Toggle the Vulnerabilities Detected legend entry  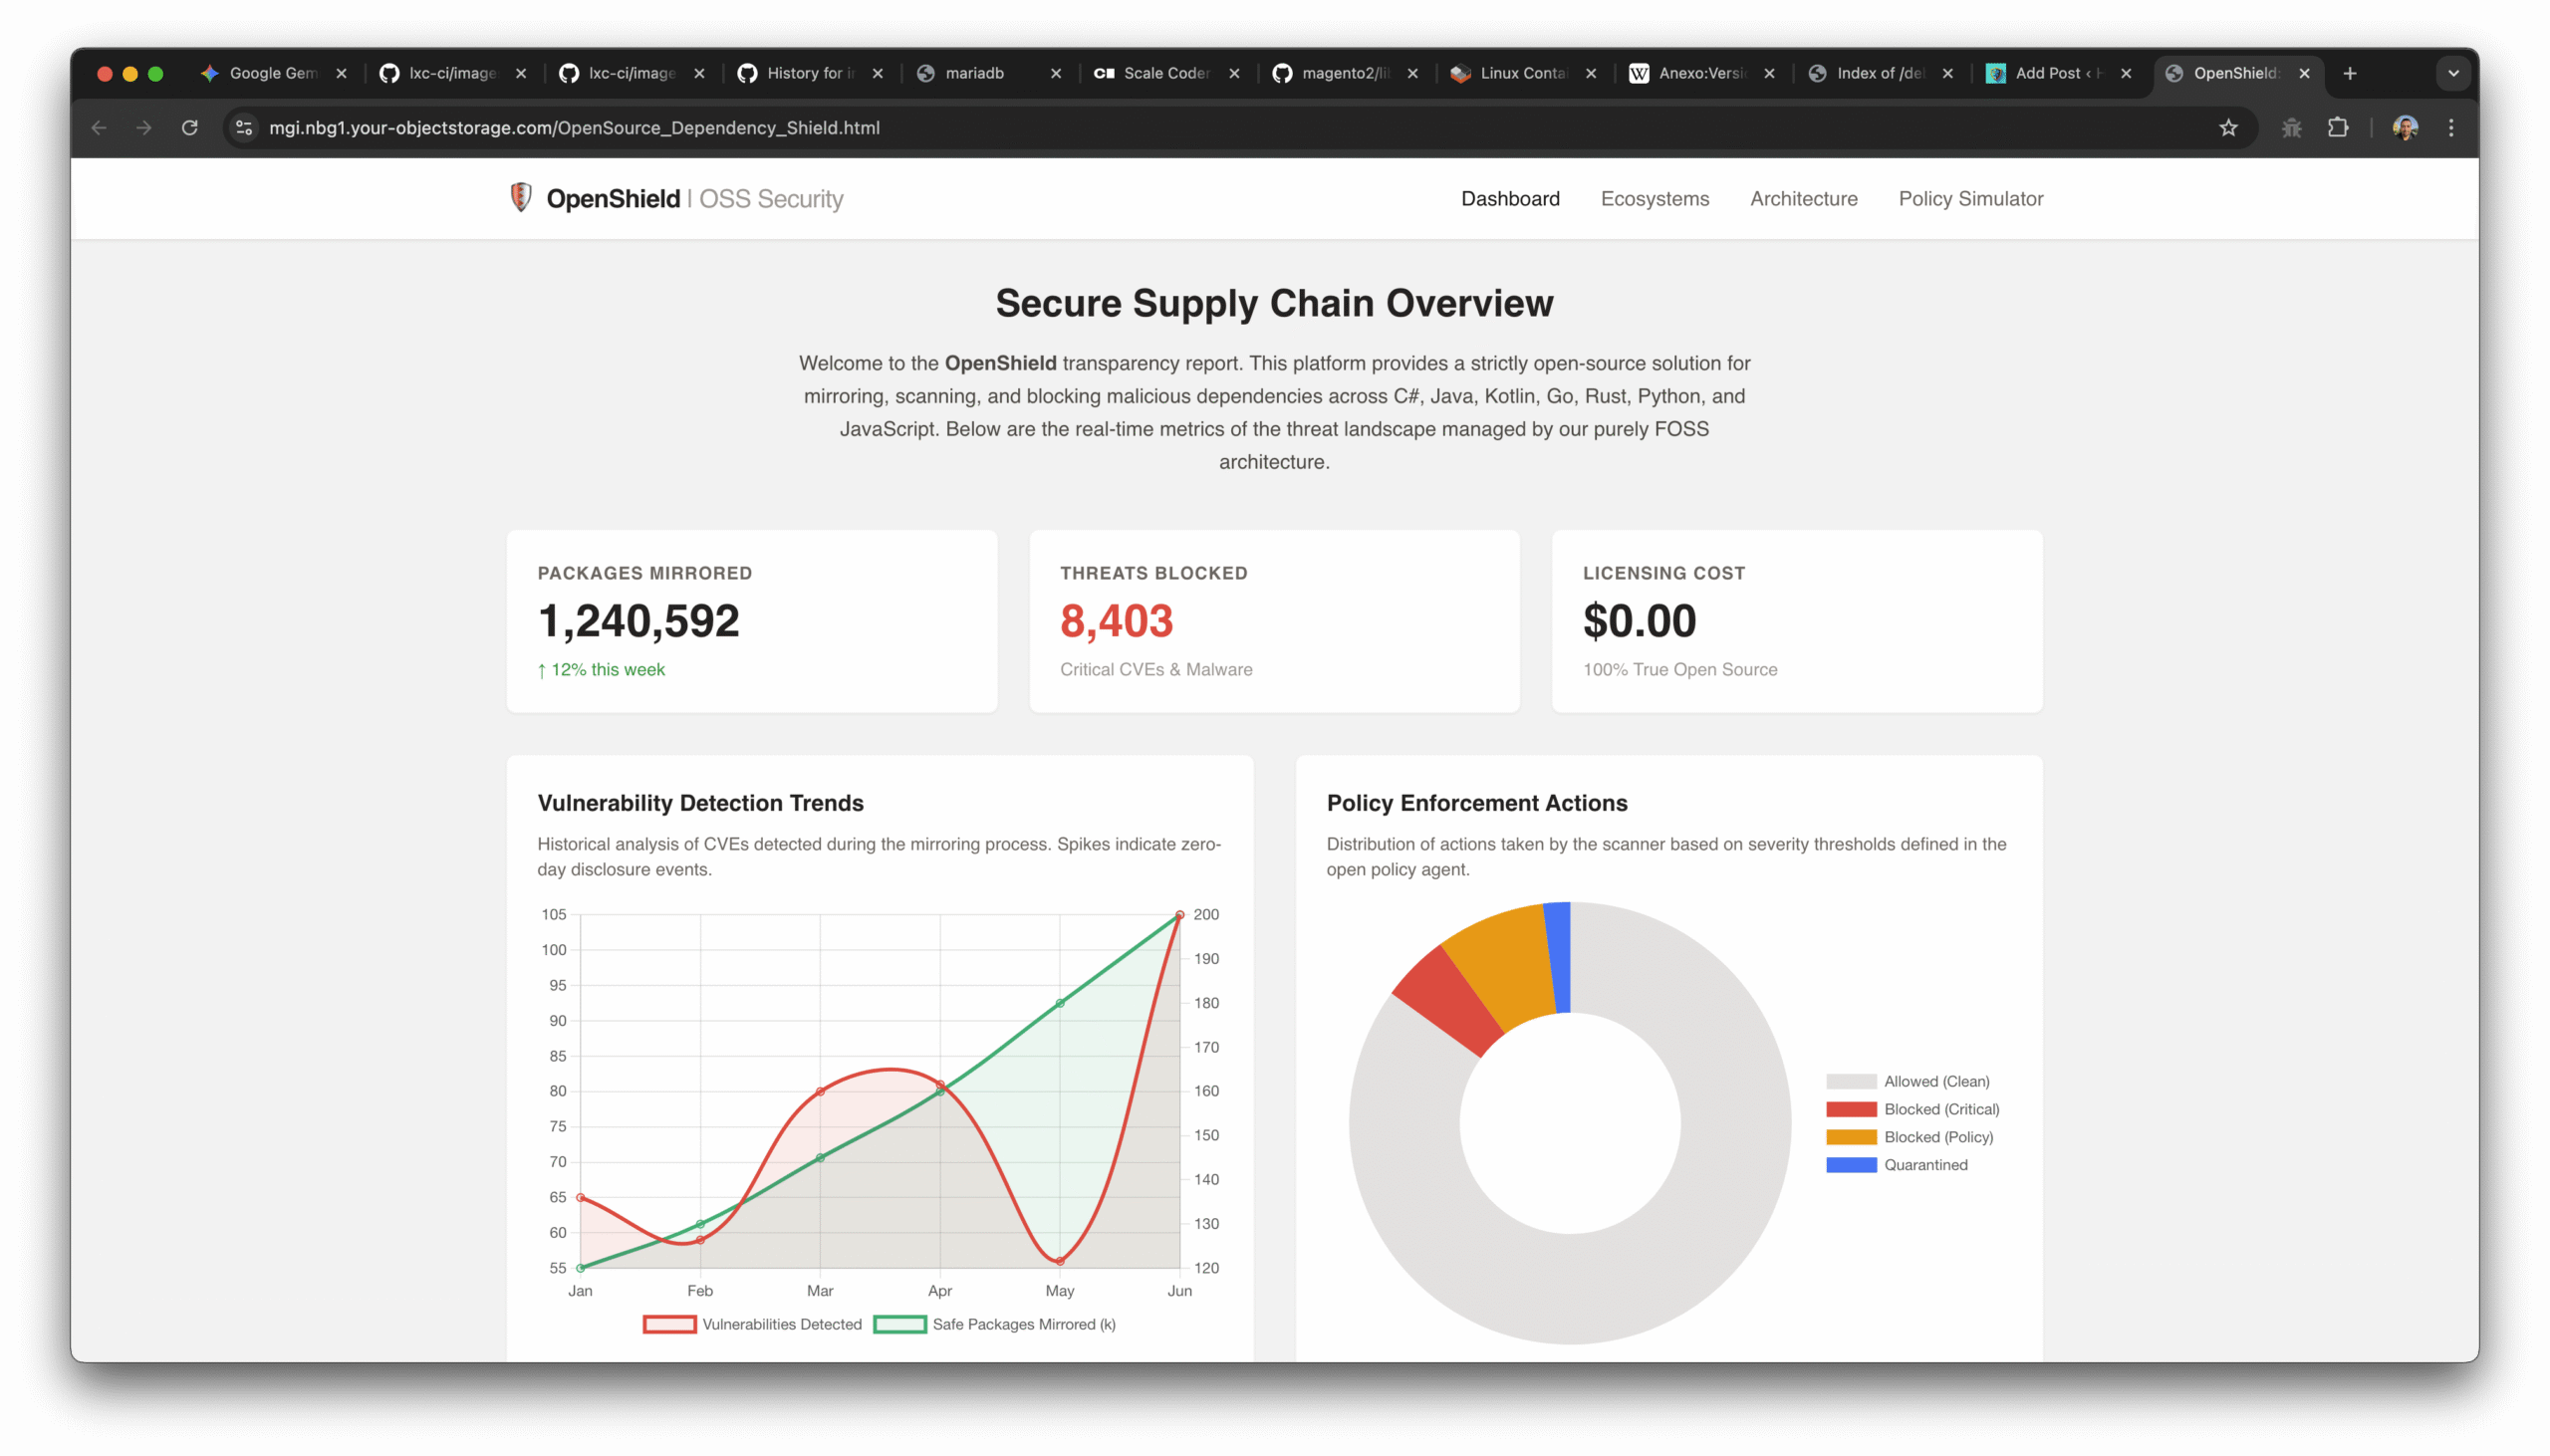(x=752, y=1324)
